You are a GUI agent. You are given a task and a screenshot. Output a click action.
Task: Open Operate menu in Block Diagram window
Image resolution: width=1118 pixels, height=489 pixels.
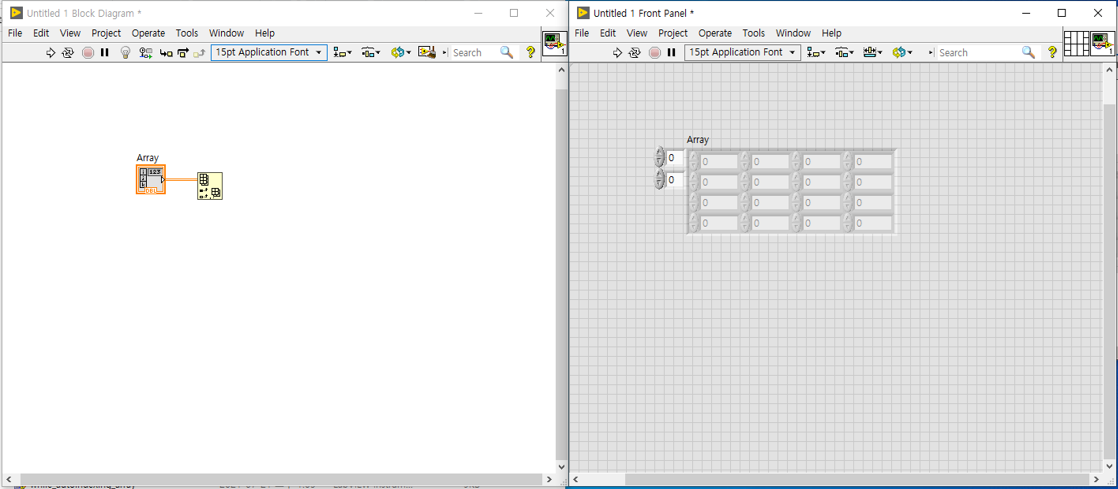tap(148, 33)
